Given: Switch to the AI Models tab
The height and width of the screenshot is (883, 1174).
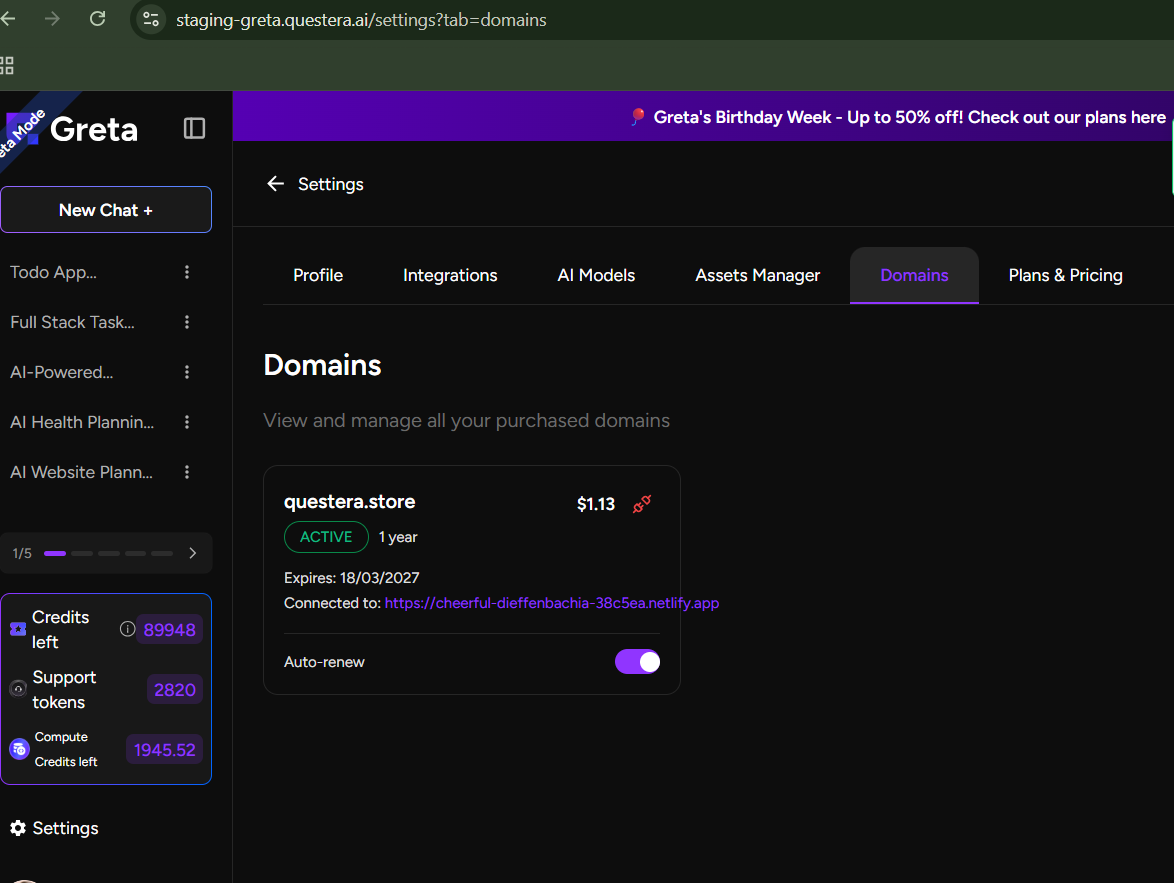Looking at the screenshot, I should coord(596,276).
